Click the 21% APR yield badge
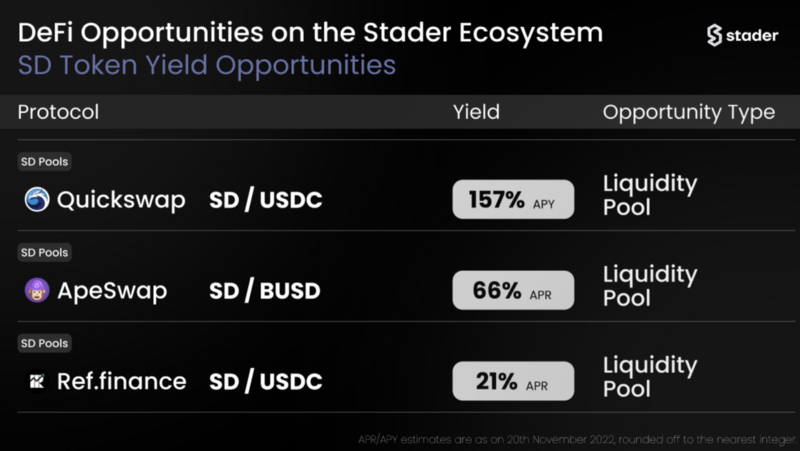This screenshot has height=451, width=800. 513,381
